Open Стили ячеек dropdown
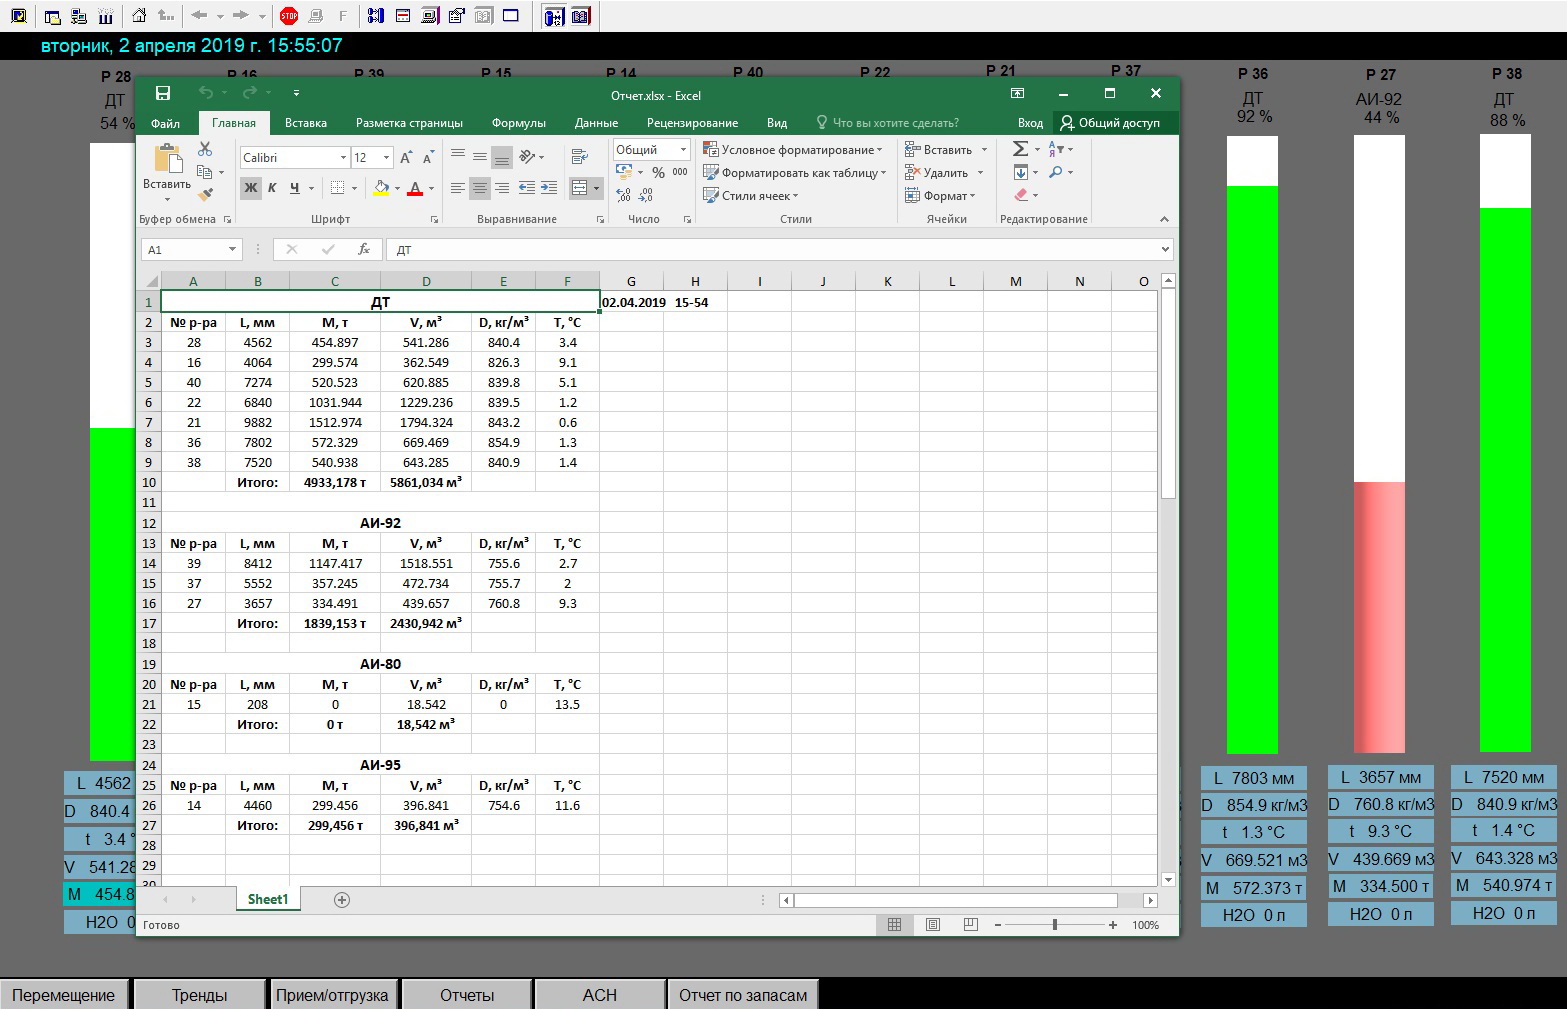 coord(752,196)
